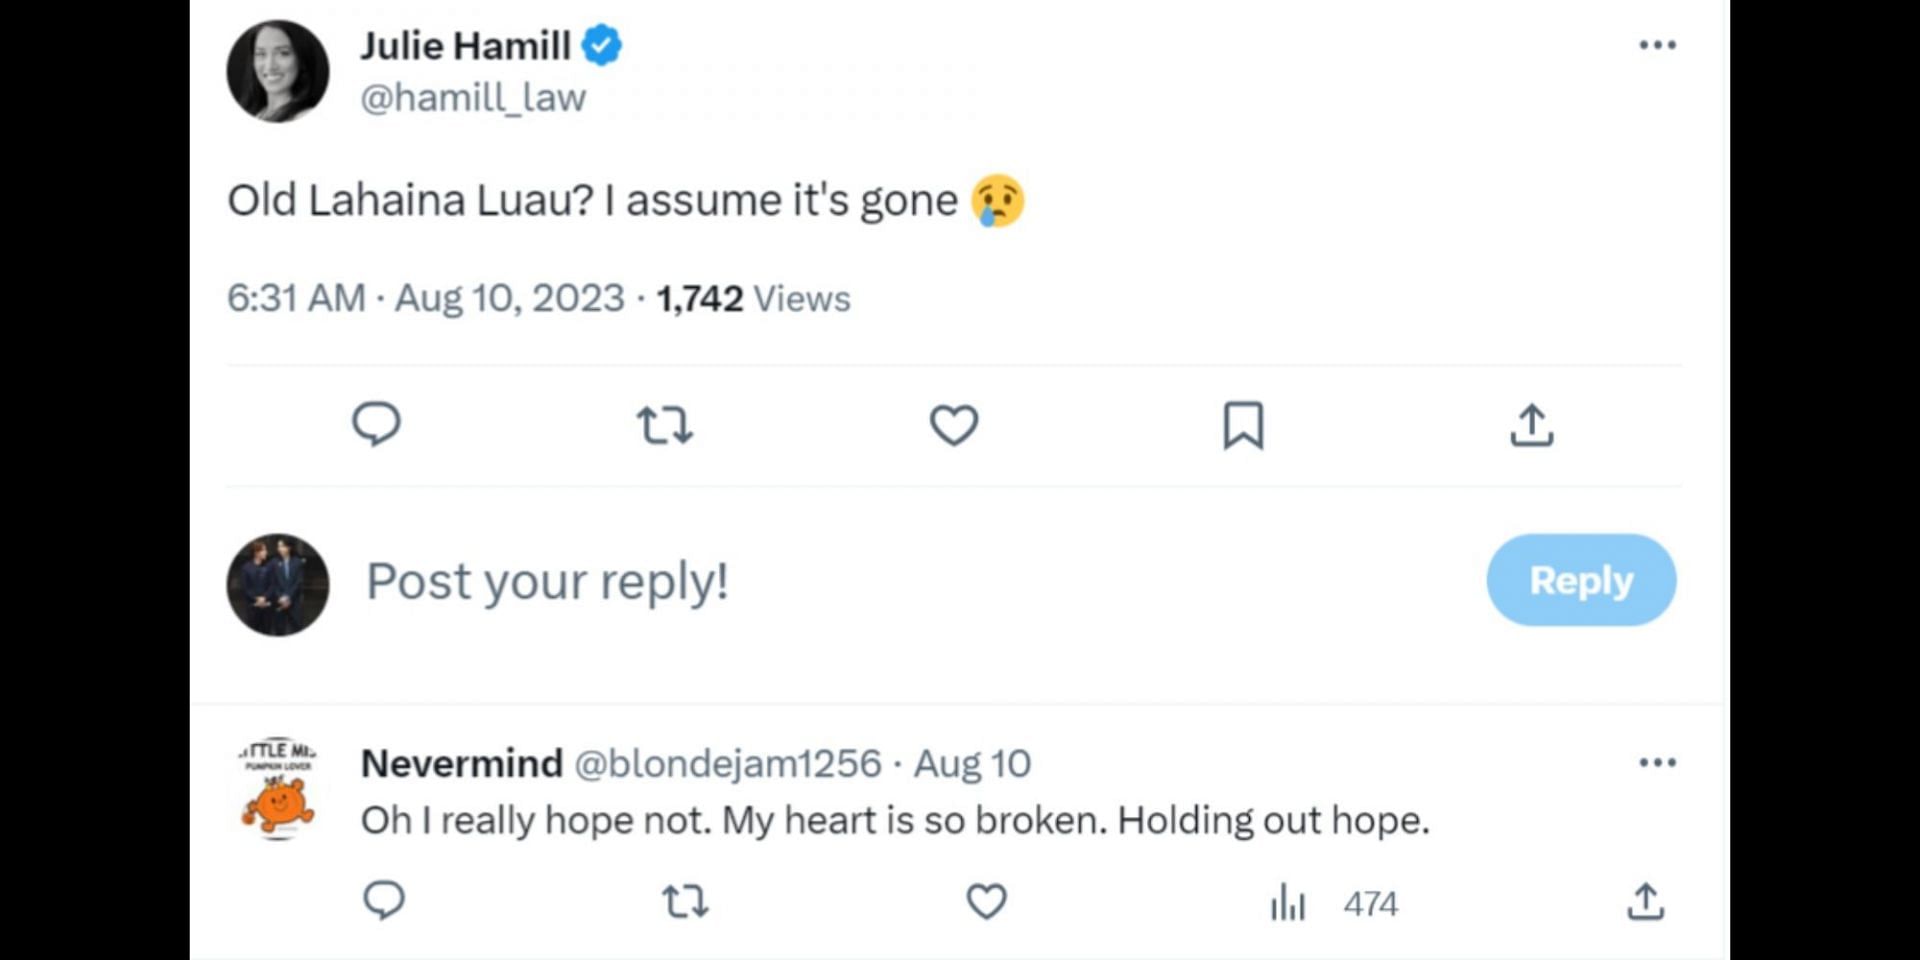
Task: Repost Julie Hamill's Old Lahaina Luau post
Action: coord(665,425)
